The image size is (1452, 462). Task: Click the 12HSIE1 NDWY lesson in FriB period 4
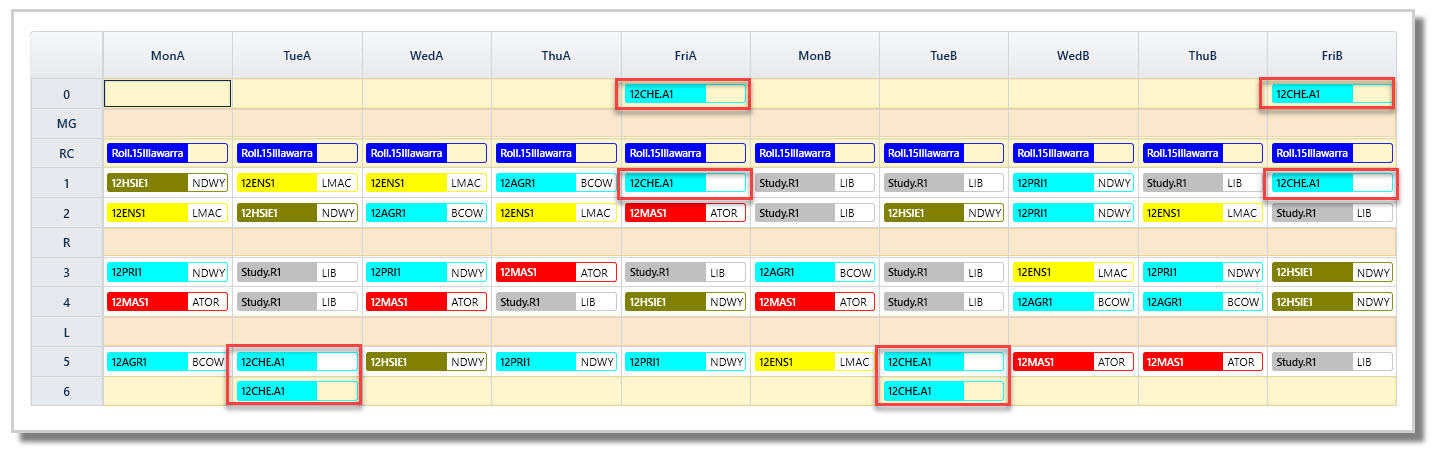(1332, 302)
